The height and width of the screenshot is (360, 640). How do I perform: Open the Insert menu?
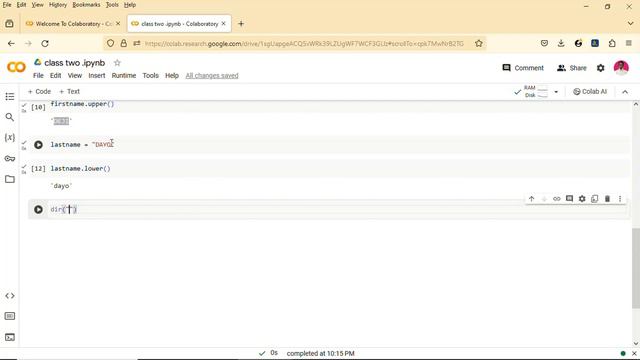[x=97, y=76]
